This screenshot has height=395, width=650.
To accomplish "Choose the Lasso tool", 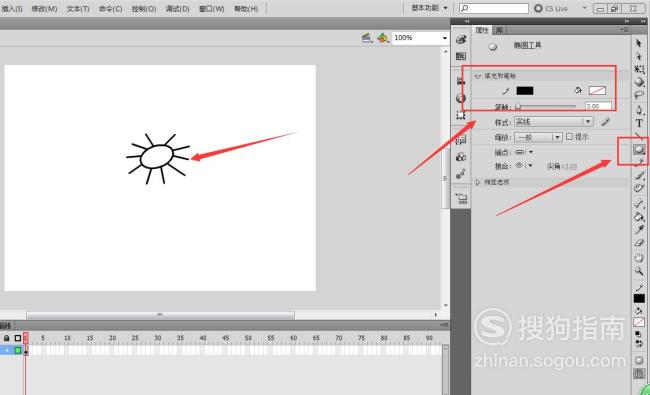I will tap(639, 96).
